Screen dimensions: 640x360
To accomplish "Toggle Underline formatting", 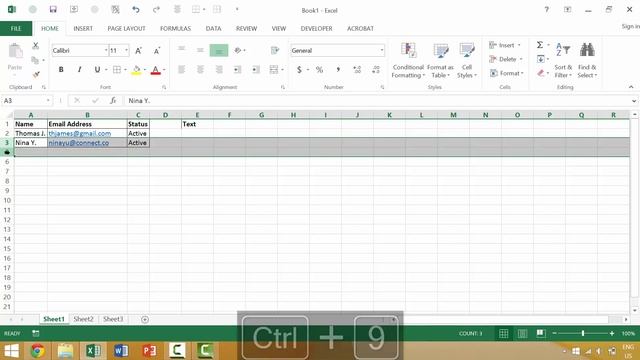I will (97, 70).
